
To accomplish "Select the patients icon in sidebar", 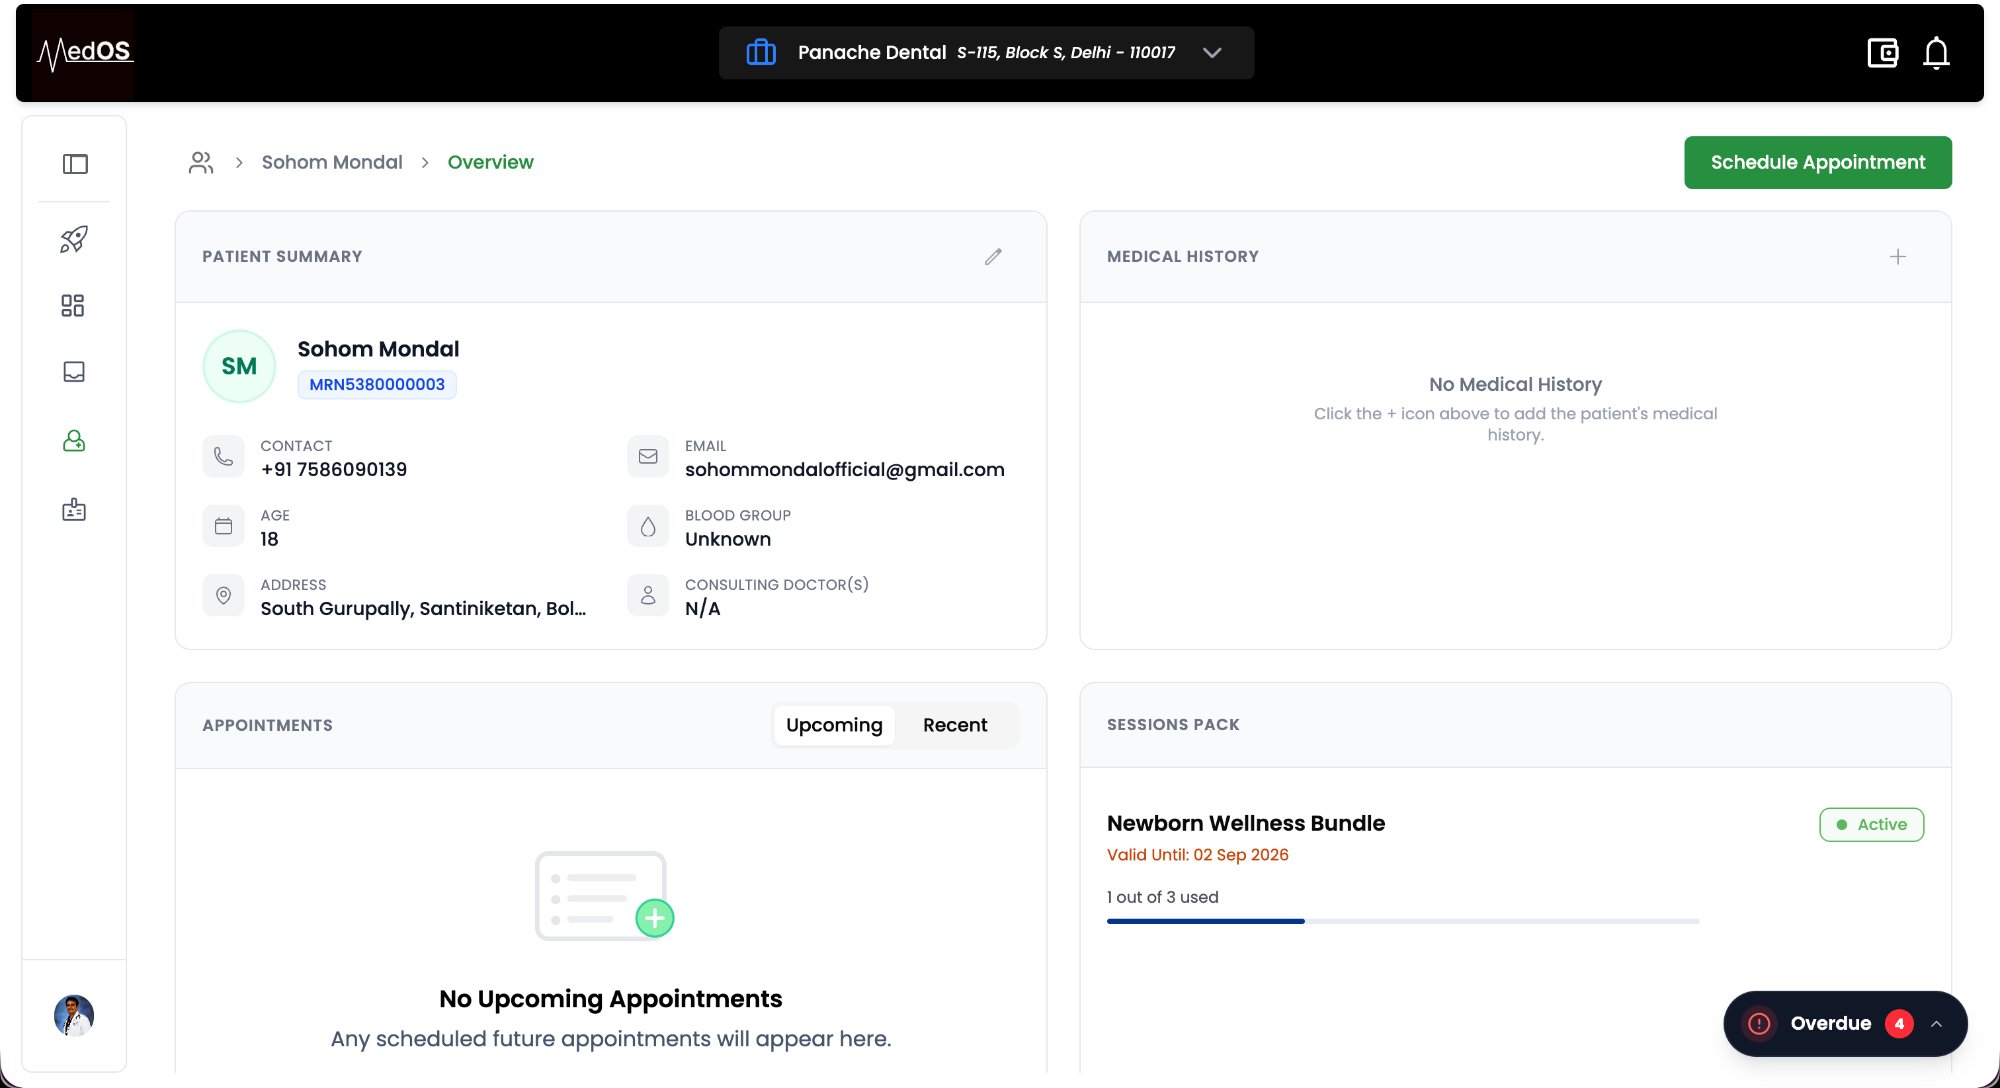I will [74, 441].
